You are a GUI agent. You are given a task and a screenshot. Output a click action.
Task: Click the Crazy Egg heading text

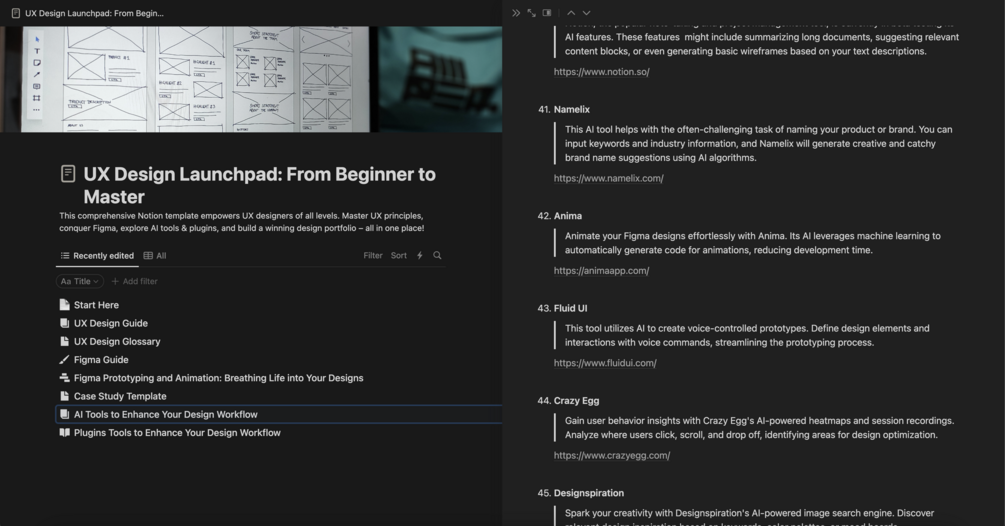(577, 400)
